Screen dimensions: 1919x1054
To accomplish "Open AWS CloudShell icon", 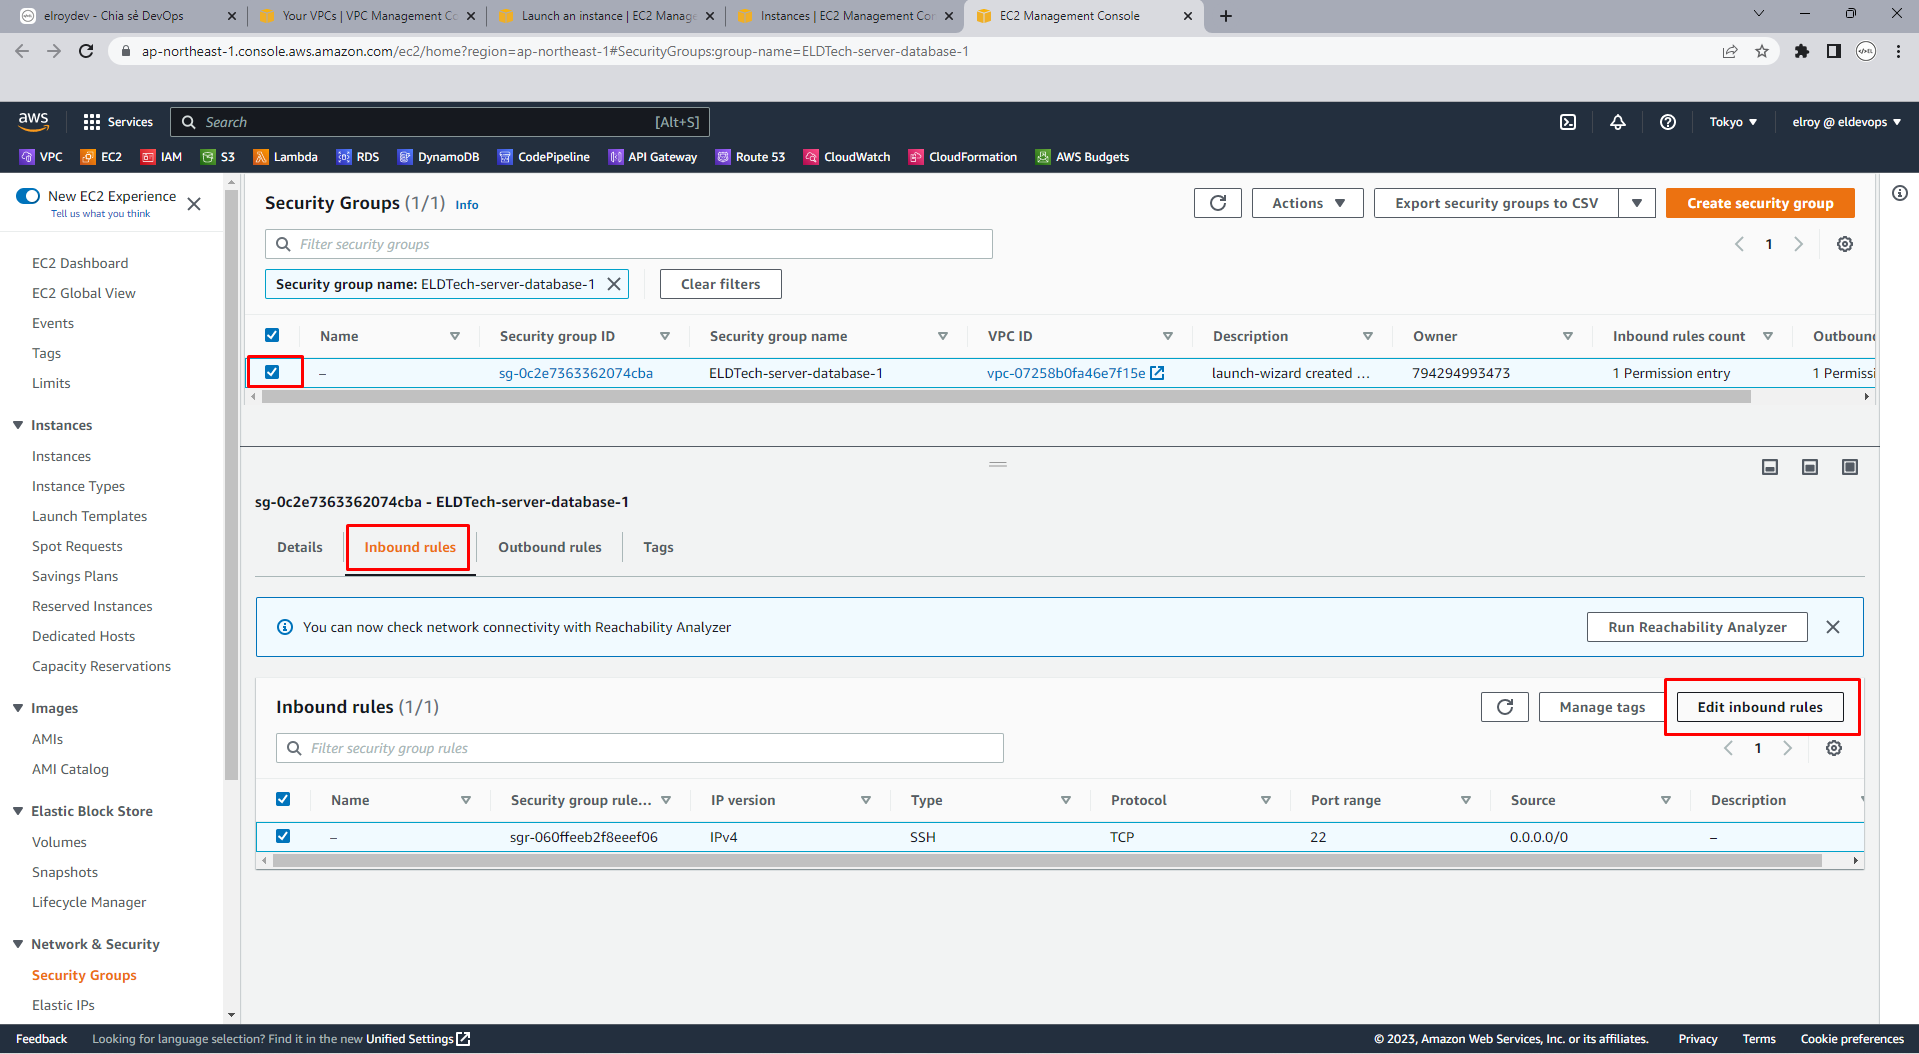I will [1568, 122].
